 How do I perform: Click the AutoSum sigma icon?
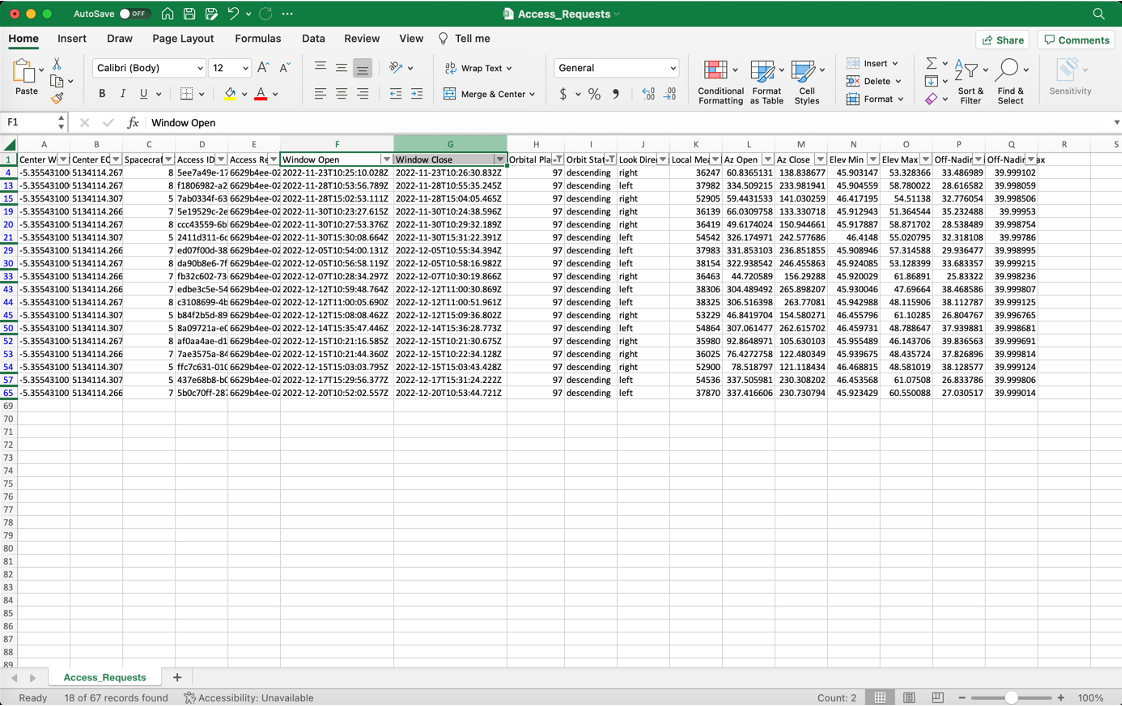click(x=931, y=64)
